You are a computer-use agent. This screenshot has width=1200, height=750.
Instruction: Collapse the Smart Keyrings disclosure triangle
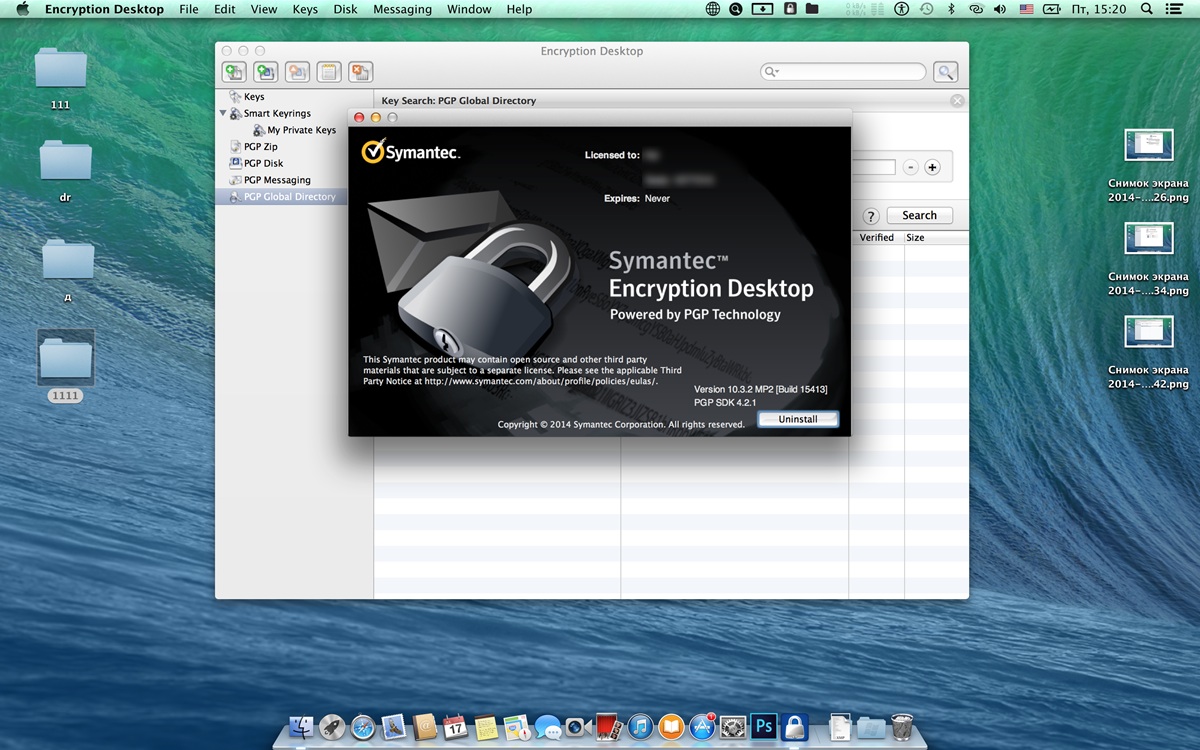(223, 114)
